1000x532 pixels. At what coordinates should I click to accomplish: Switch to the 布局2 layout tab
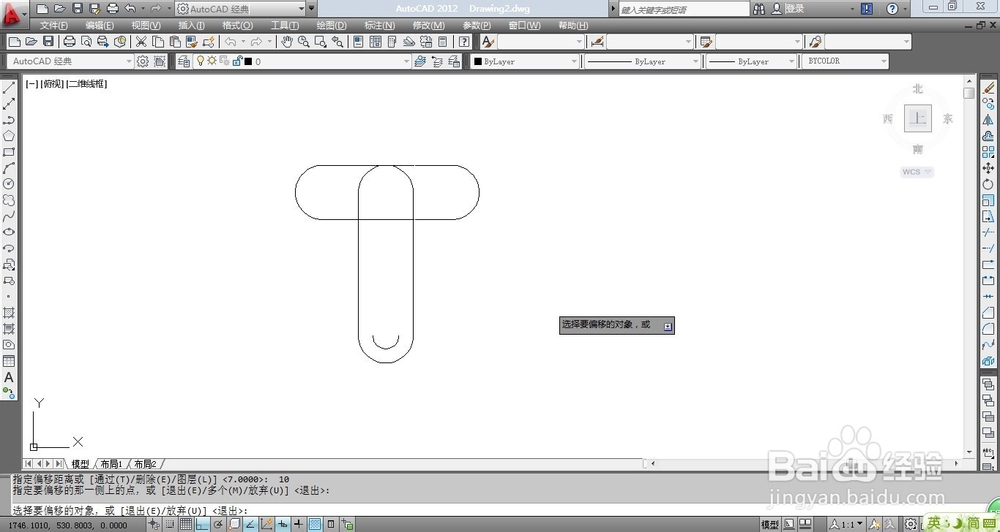[x=145, y=464]
